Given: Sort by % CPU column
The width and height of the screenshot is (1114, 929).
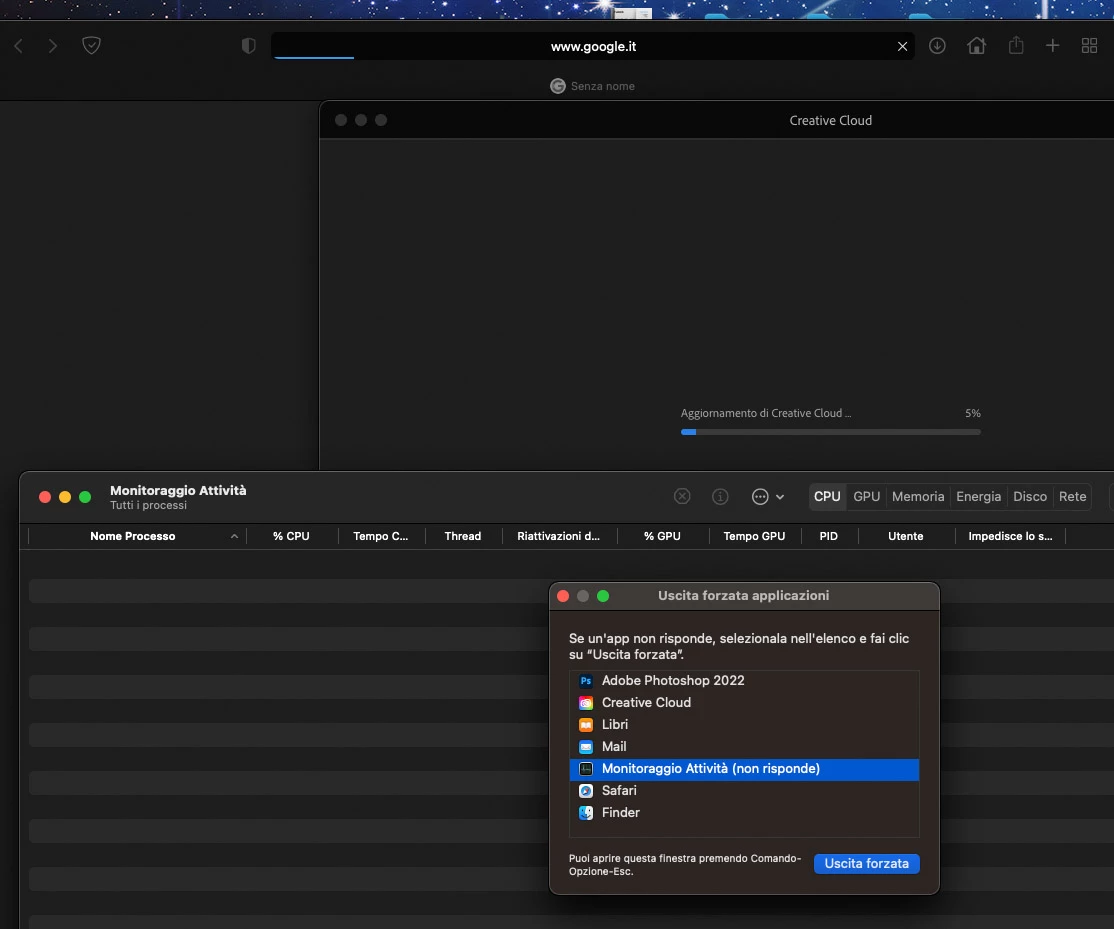Looking at the screenshot, I should click(x=291, y=536).
